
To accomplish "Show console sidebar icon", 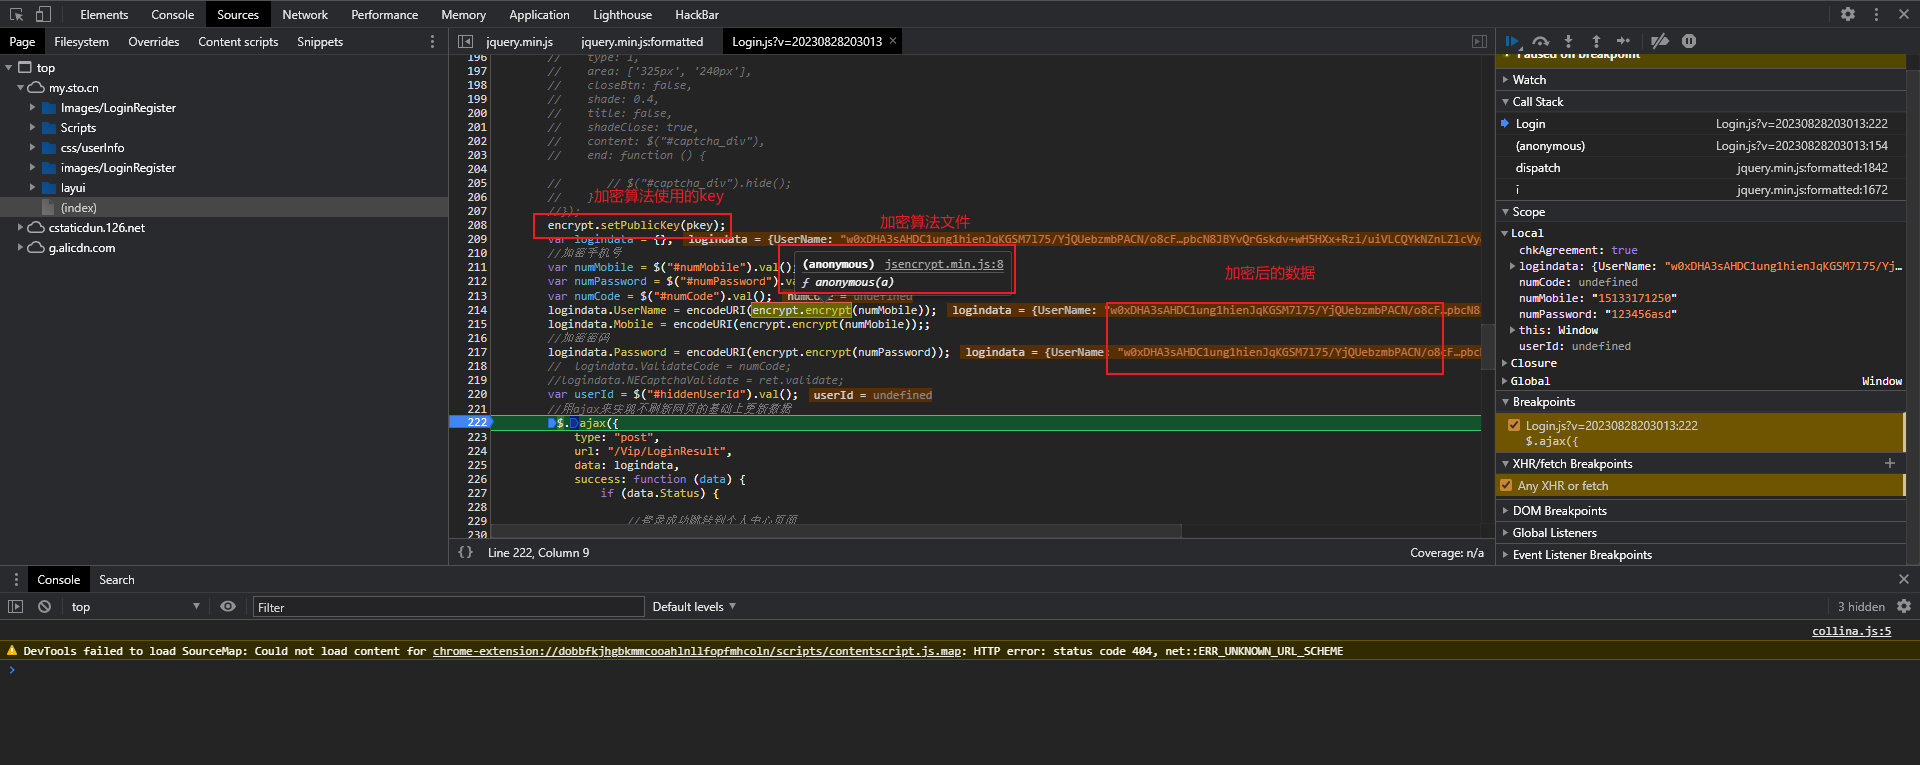I will [x=15, y=606].
